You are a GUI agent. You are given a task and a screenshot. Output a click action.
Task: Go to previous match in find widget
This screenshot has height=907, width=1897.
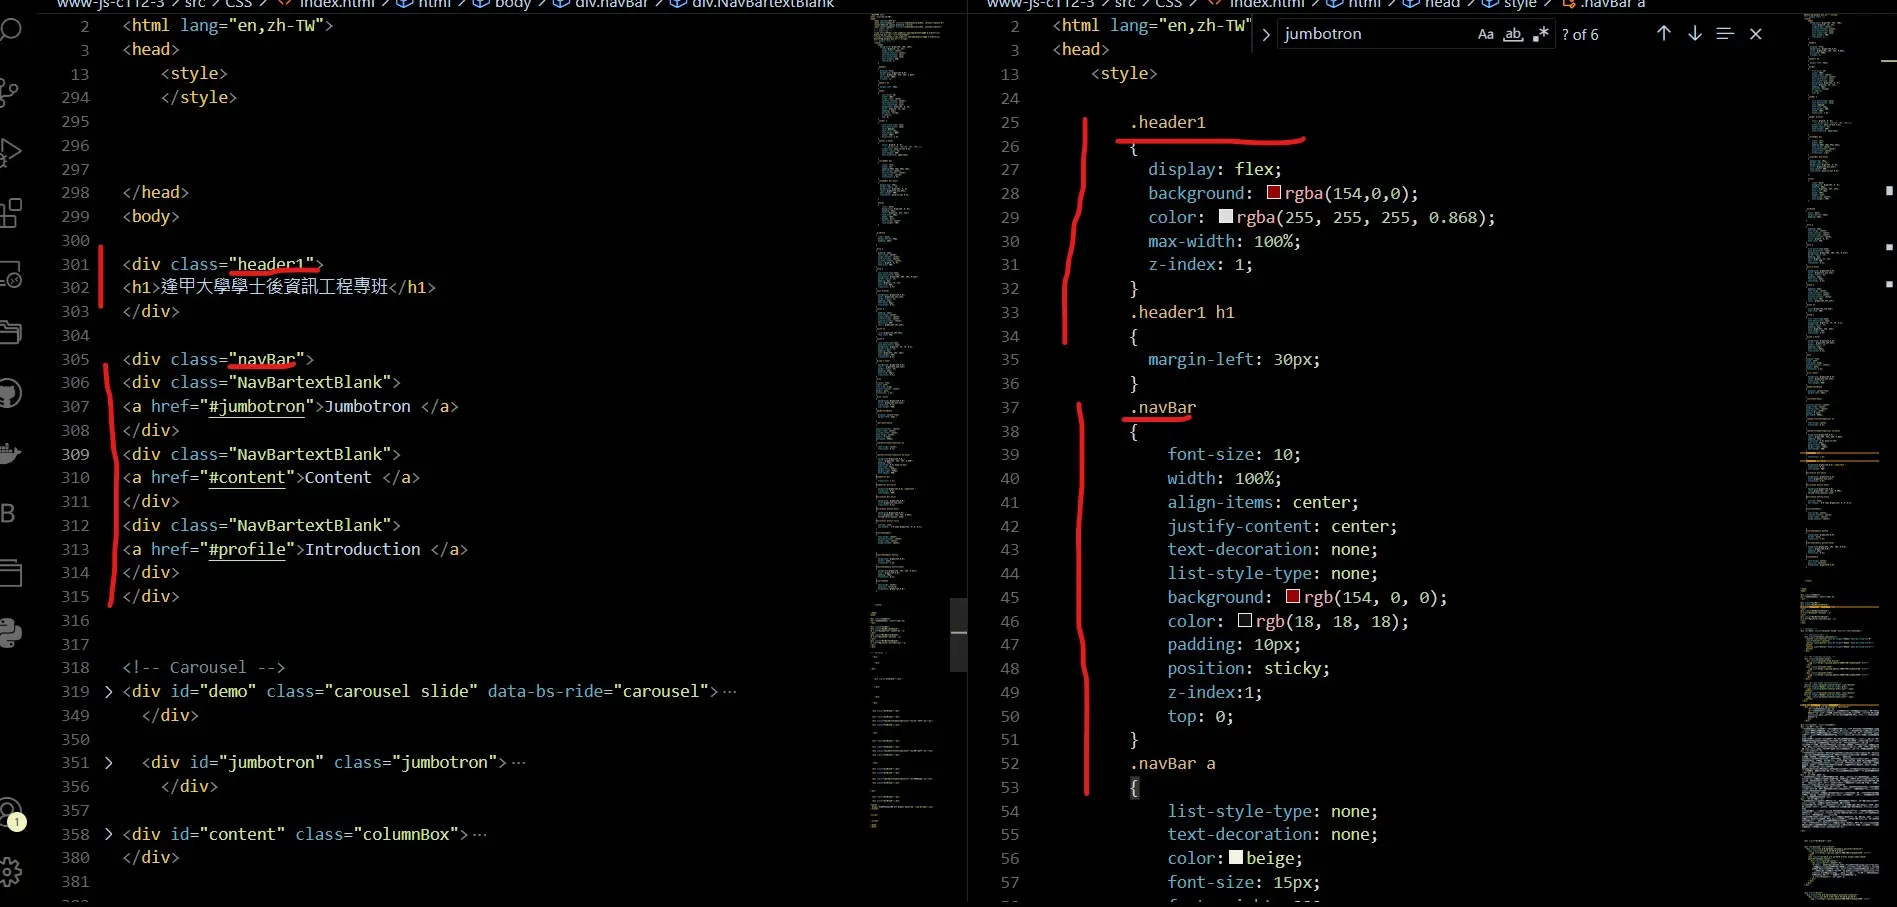point(1664,34)
